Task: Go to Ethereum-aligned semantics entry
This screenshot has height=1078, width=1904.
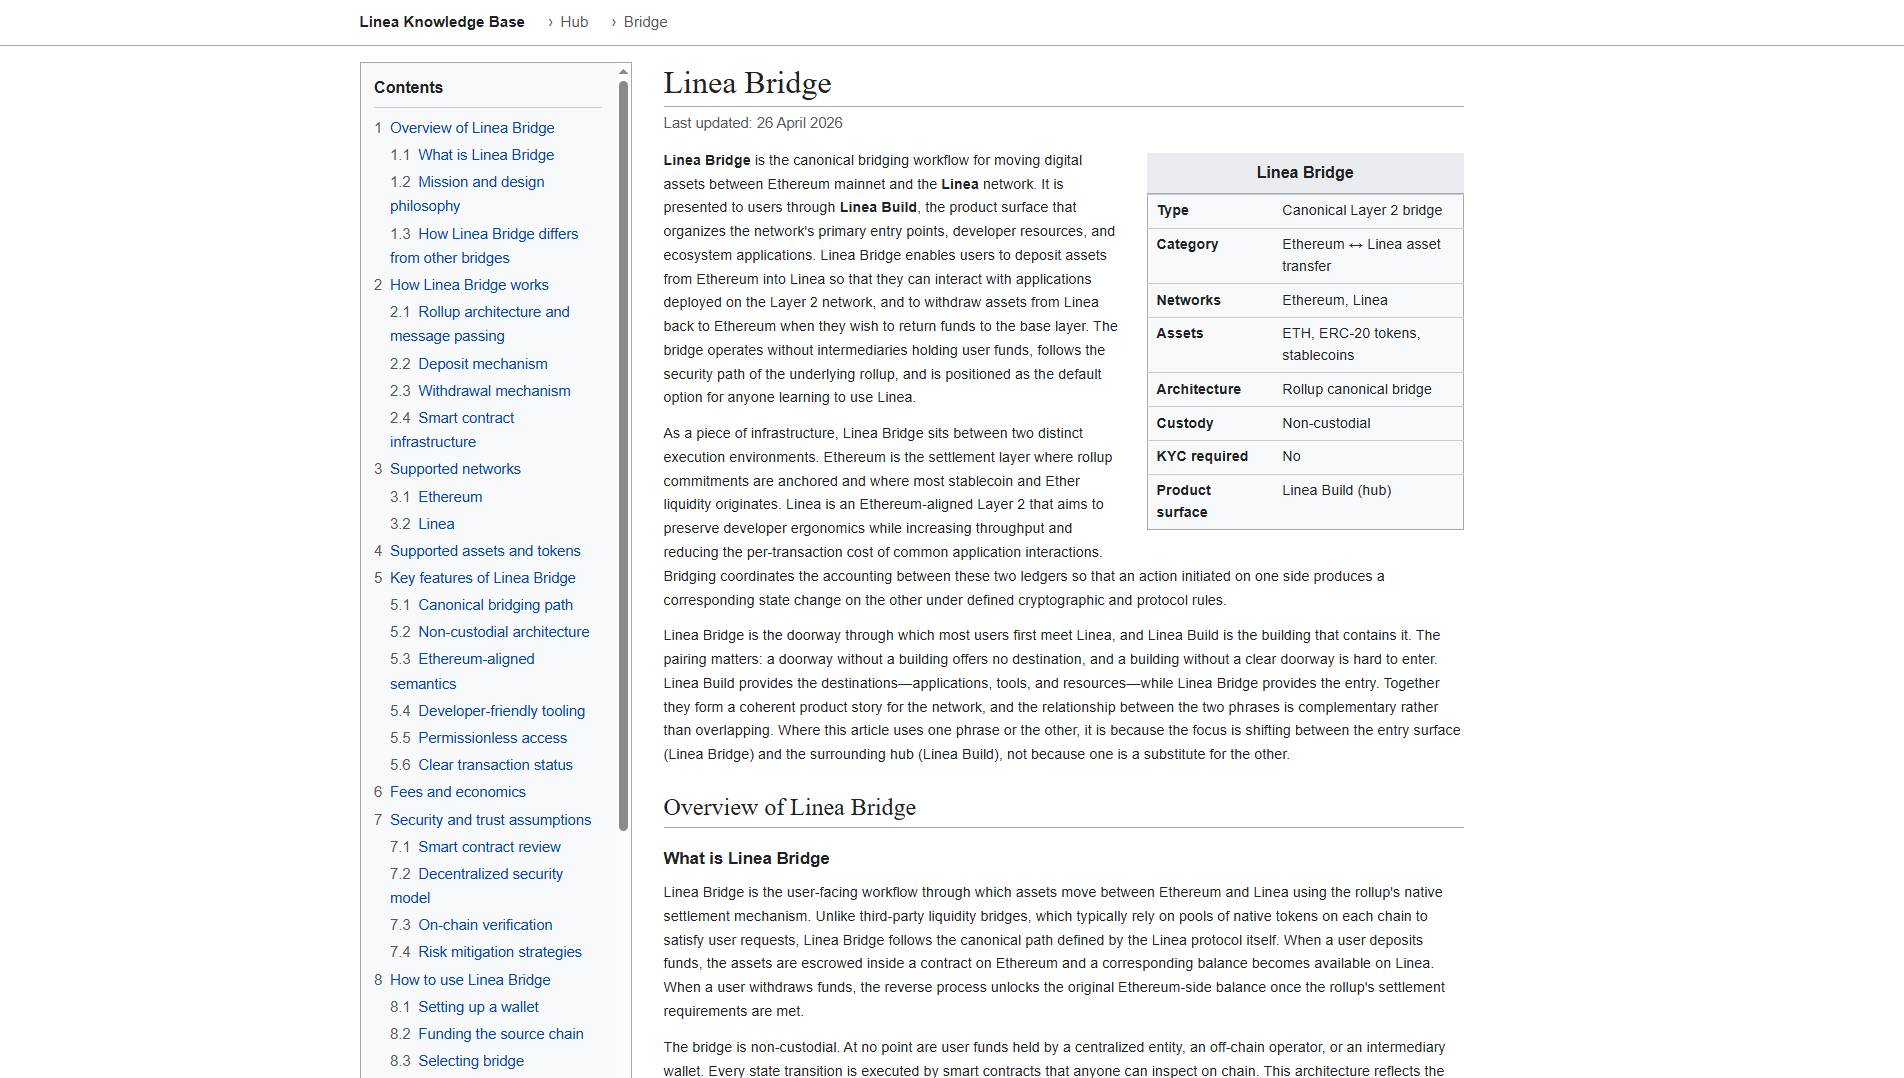Action: (462, 671)
